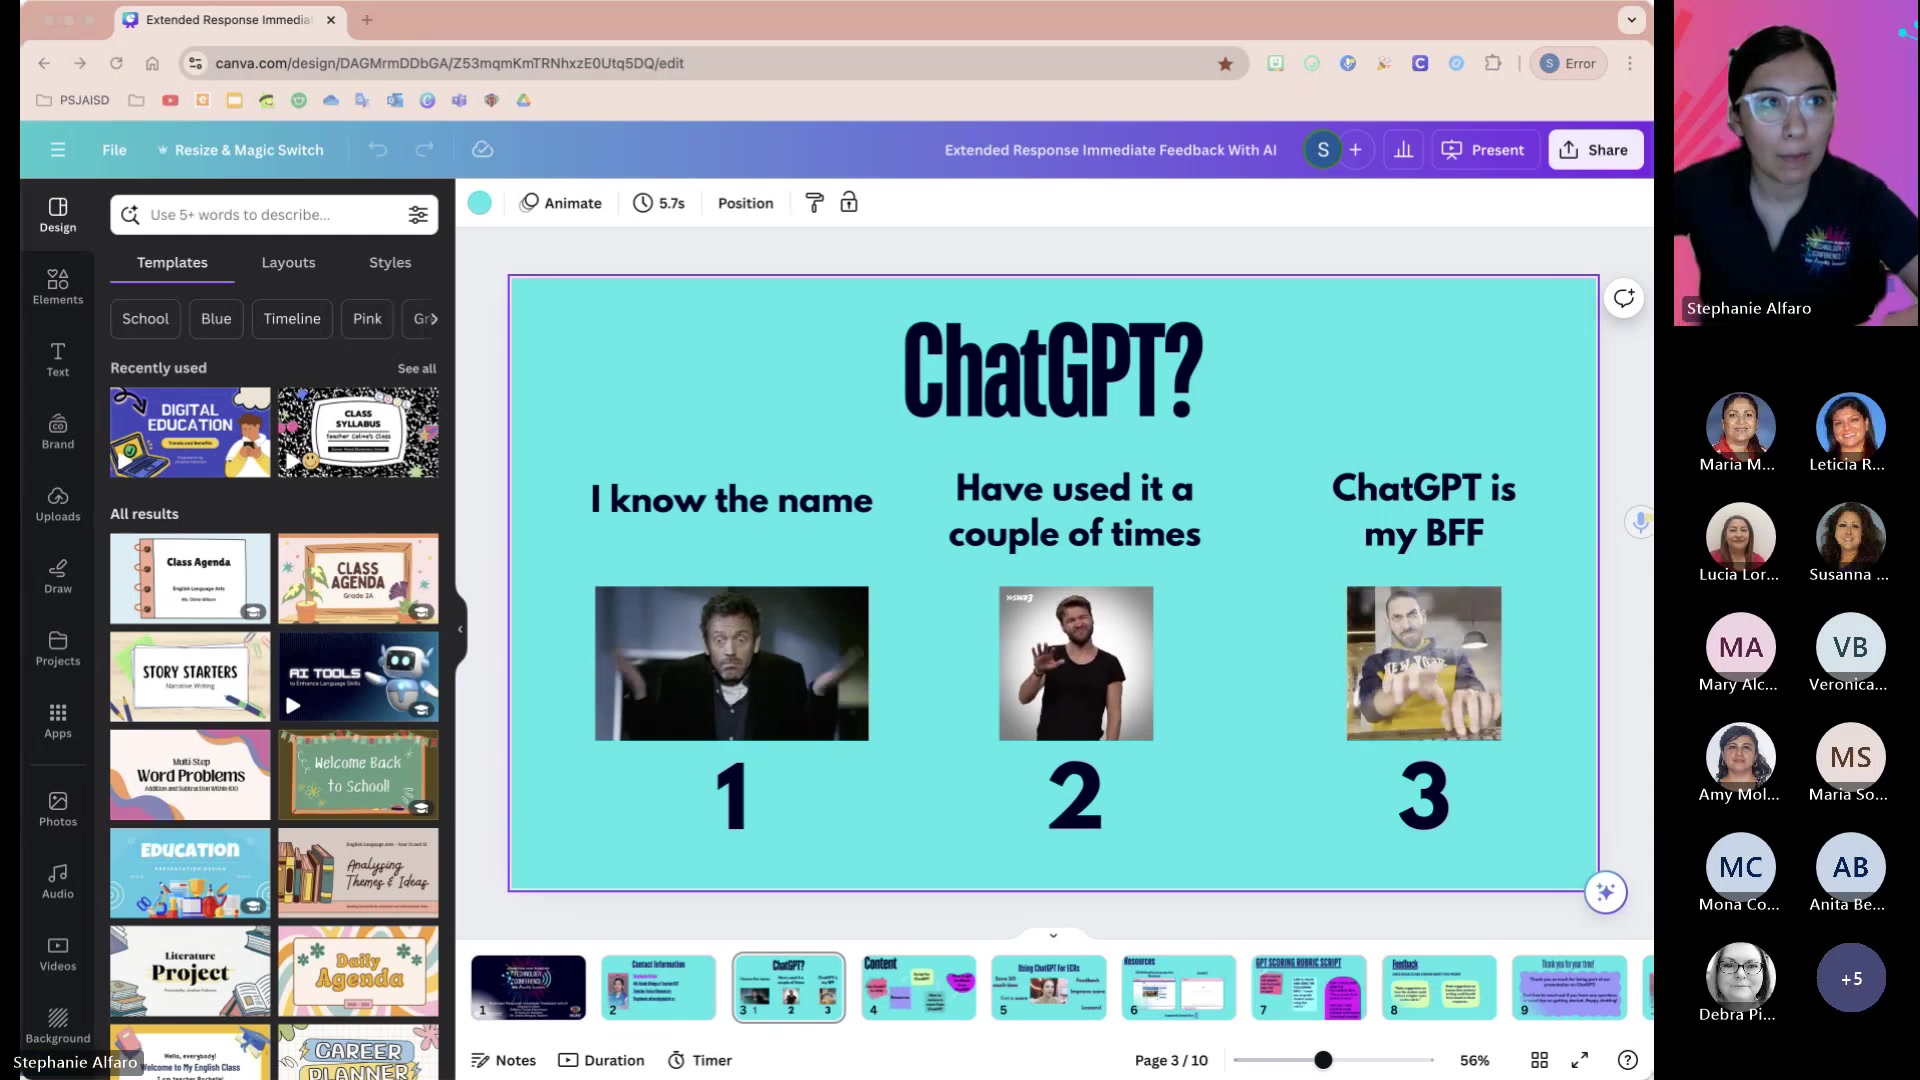Screen dimensions: 1920x1080
Task: Open the page background color swatch
Action: (x=480, y=203)
